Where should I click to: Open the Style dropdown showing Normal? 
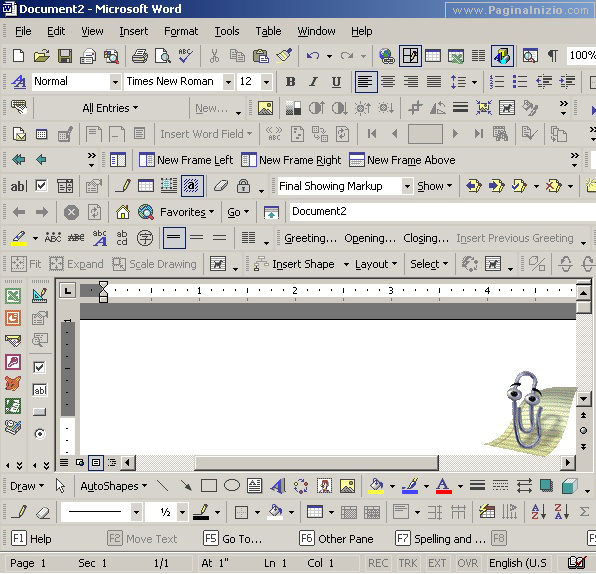tap(115, 82)
